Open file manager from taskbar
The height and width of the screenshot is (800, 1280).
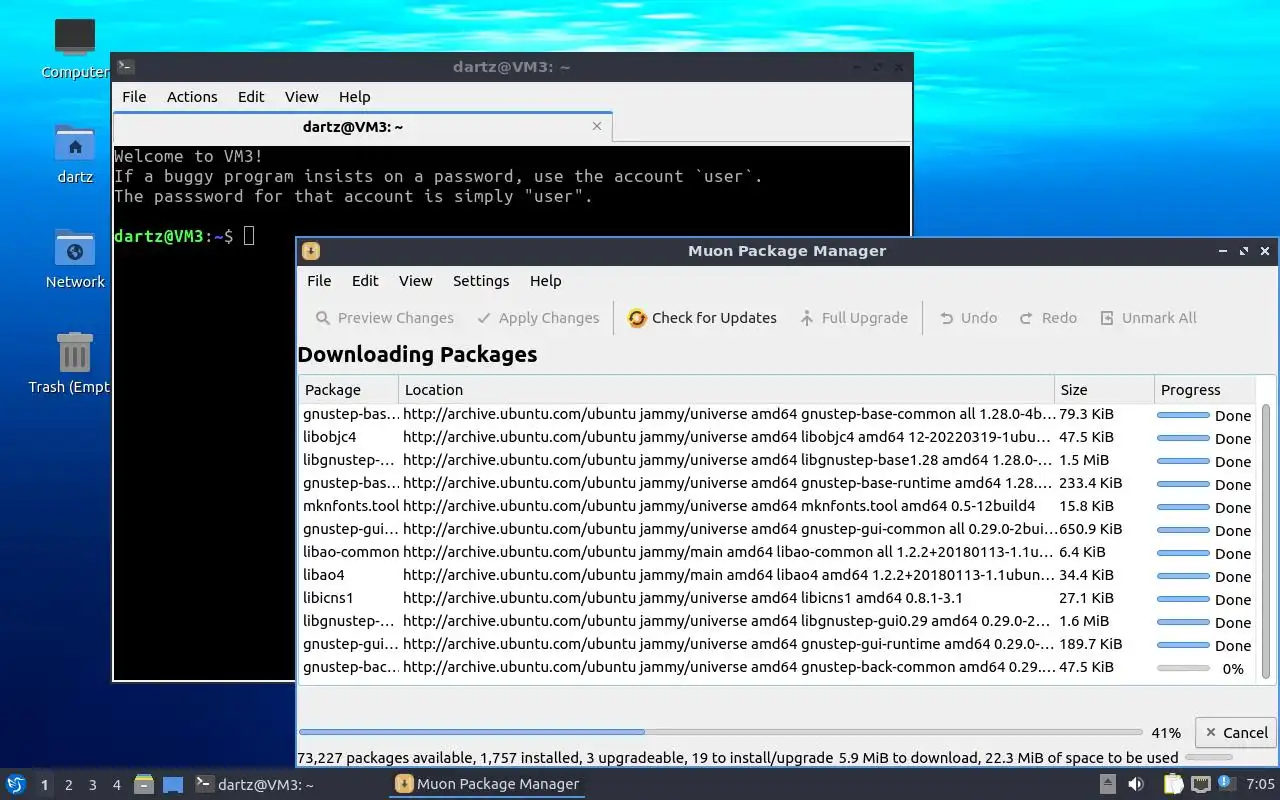pos(144,784)
